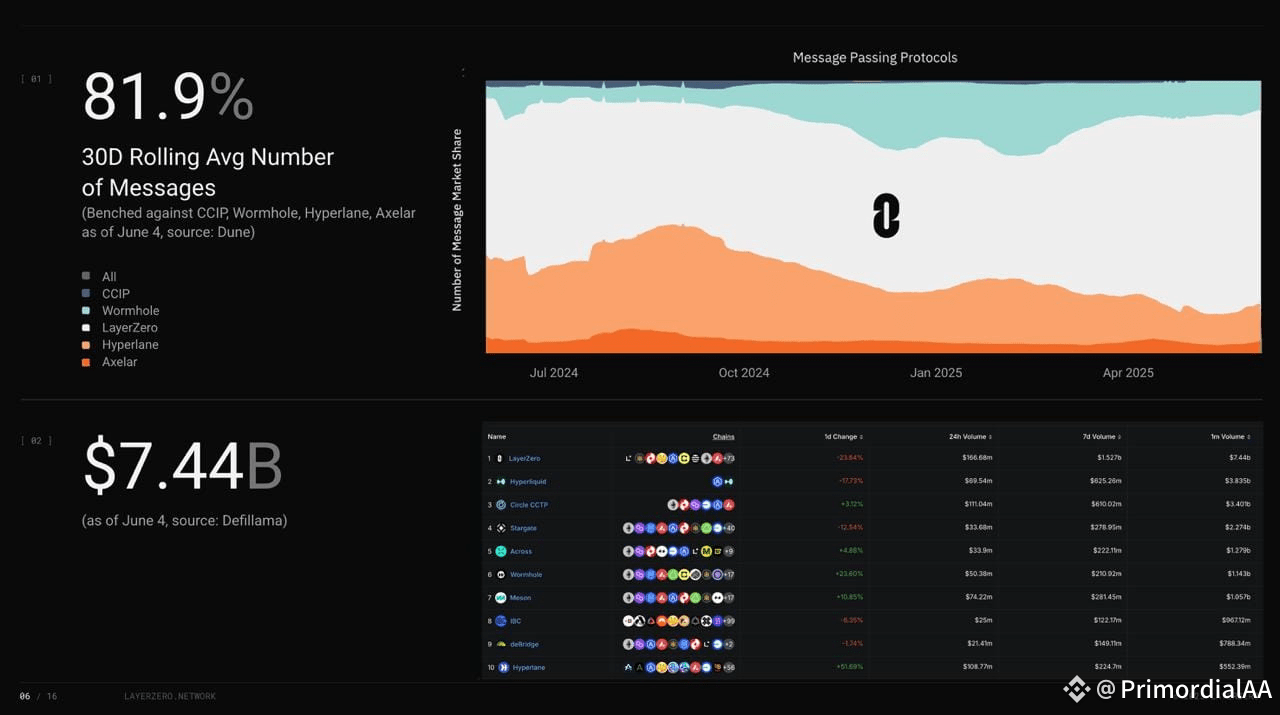Click the $7.44B headline figure
The width and height of the screenshot is (1280, 715).
click(182, 466)
